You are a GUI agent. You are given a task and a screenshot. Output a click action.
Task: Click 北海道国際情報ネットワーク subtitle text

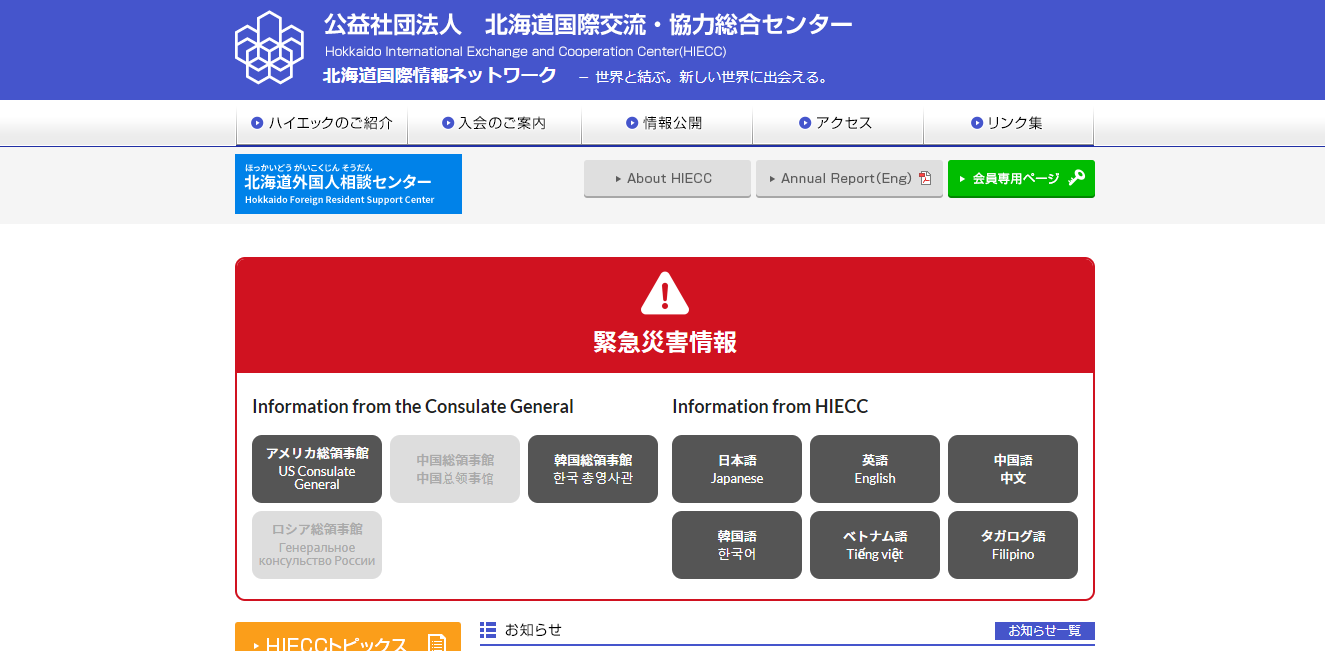[x=440, y=75]
